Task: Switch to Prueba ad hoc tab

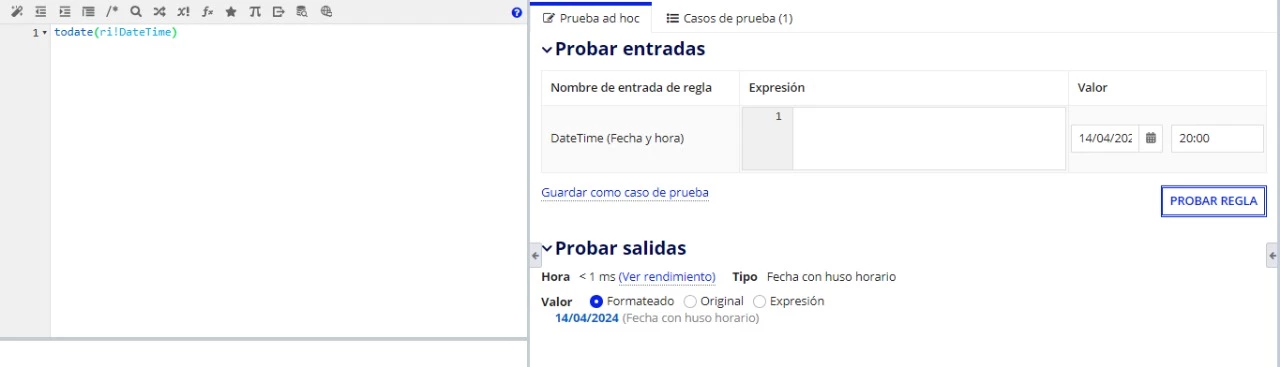Action: 591,18
